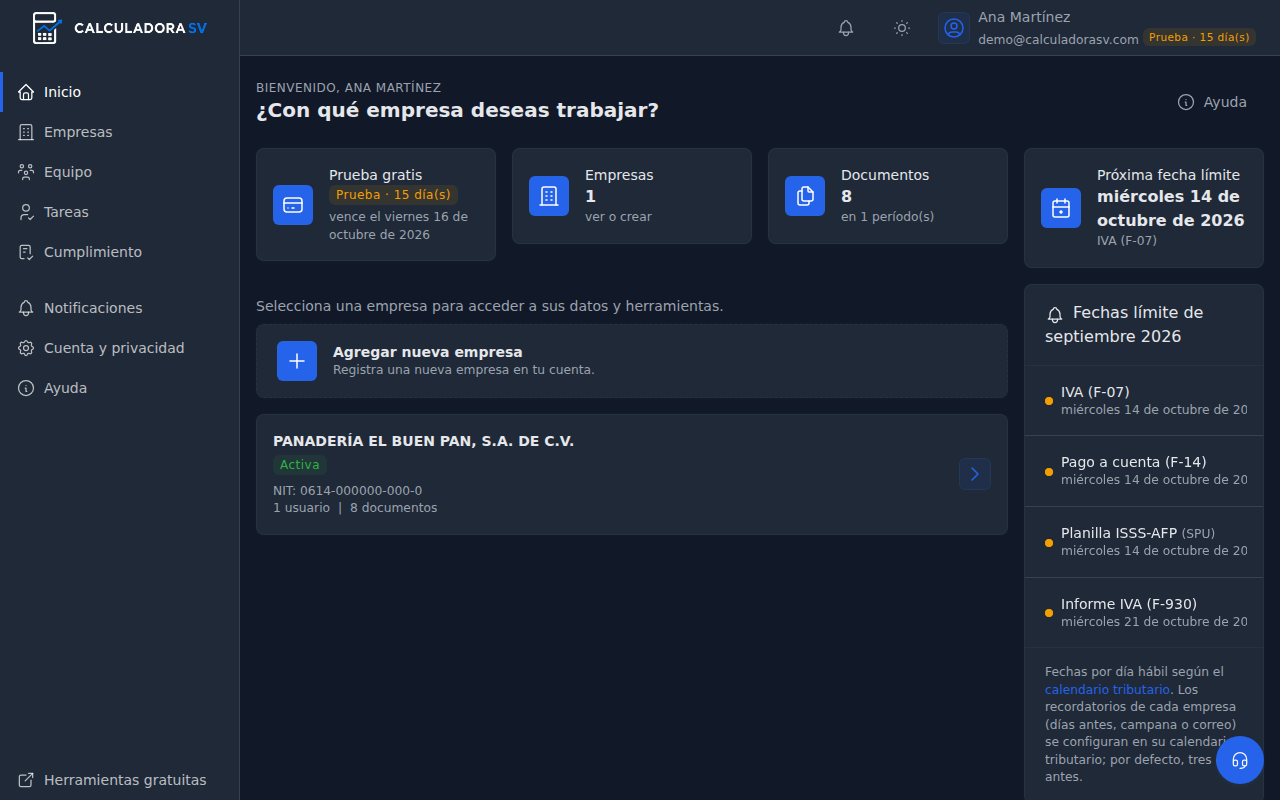The height and width of the screenshot is (800, 1280).
Task: Click the CalculadoraSV logo
Action: pos(120,28)
